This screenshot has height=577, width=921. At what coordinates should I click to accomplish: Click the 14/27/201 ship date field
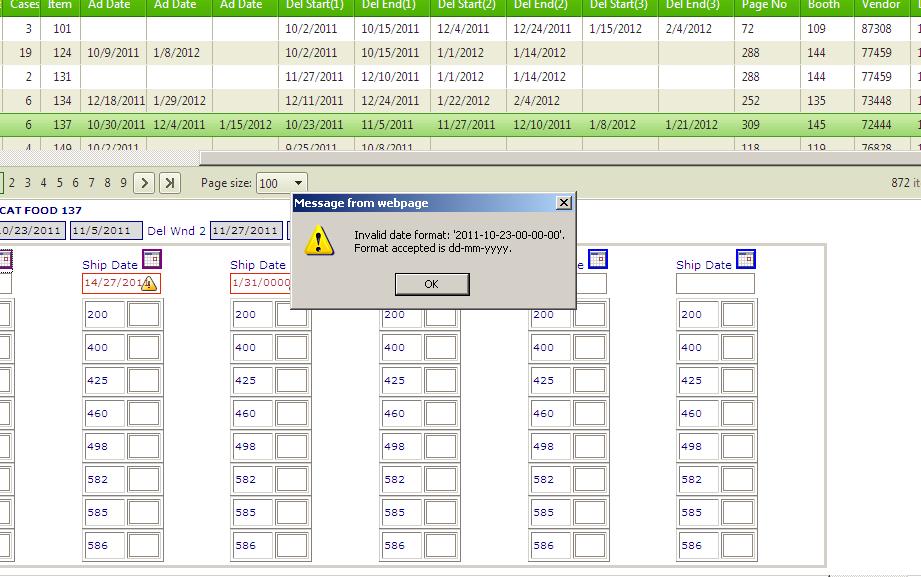pos(121,284)
